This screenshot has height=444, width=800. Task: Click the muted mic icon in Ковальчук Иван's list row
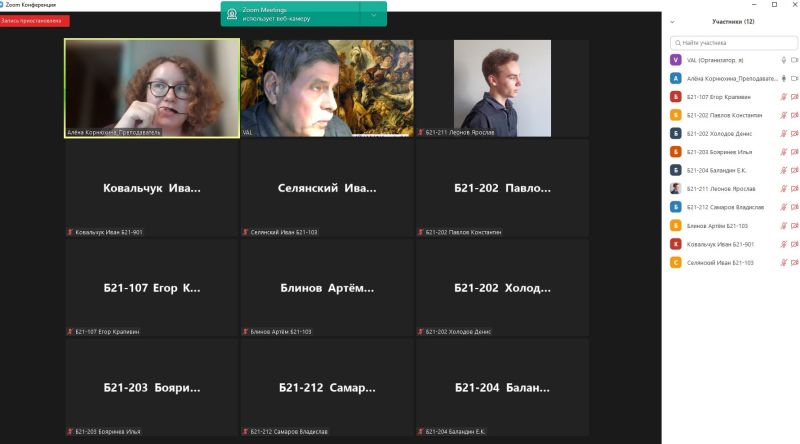[x=784, y=244]
